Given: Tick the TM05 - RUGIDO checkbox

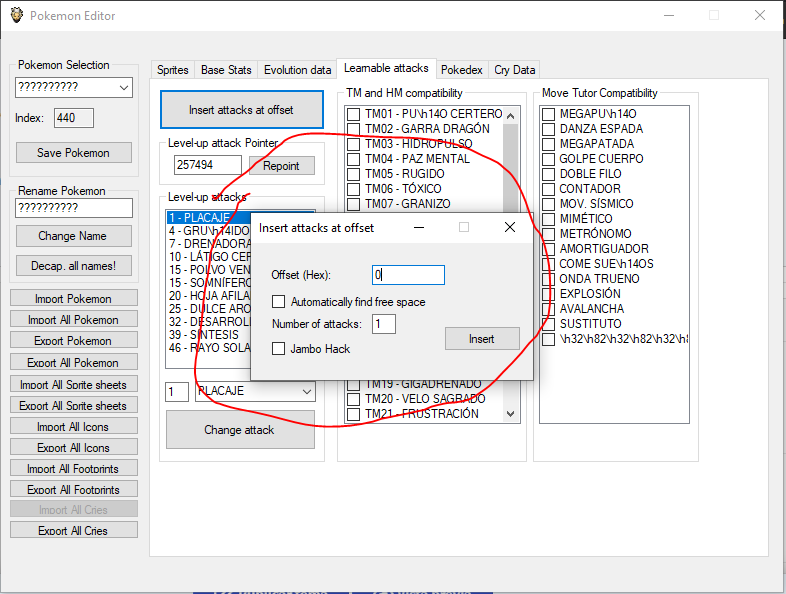Looking at the screenshot, I should tap(353, 174).
